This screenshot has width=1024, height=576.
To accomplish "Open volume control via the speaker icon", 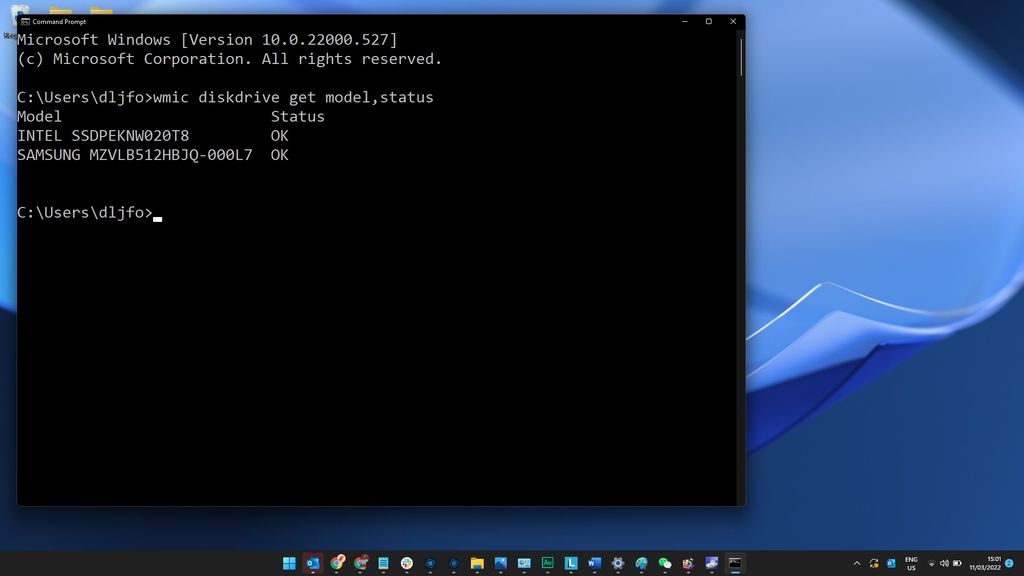I will pos(945,563).
